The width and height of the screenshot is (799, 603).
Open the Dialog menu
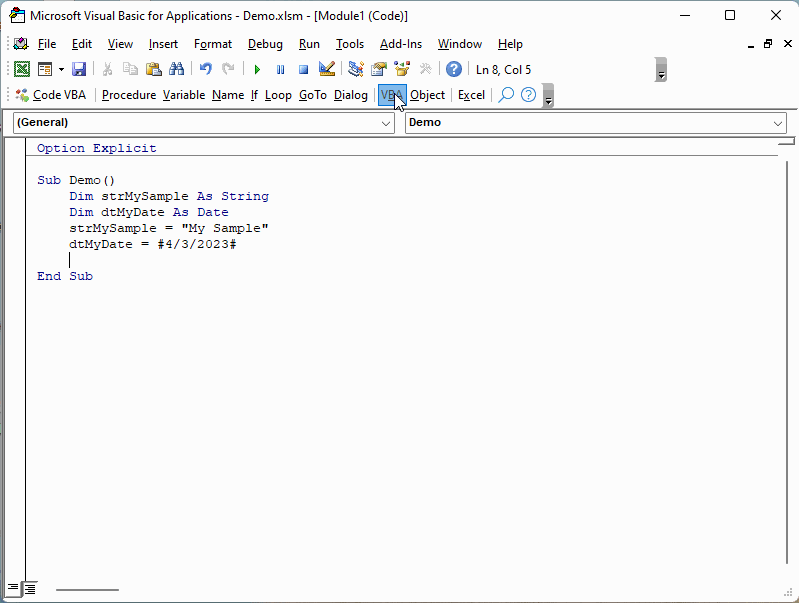click(351, 95)
